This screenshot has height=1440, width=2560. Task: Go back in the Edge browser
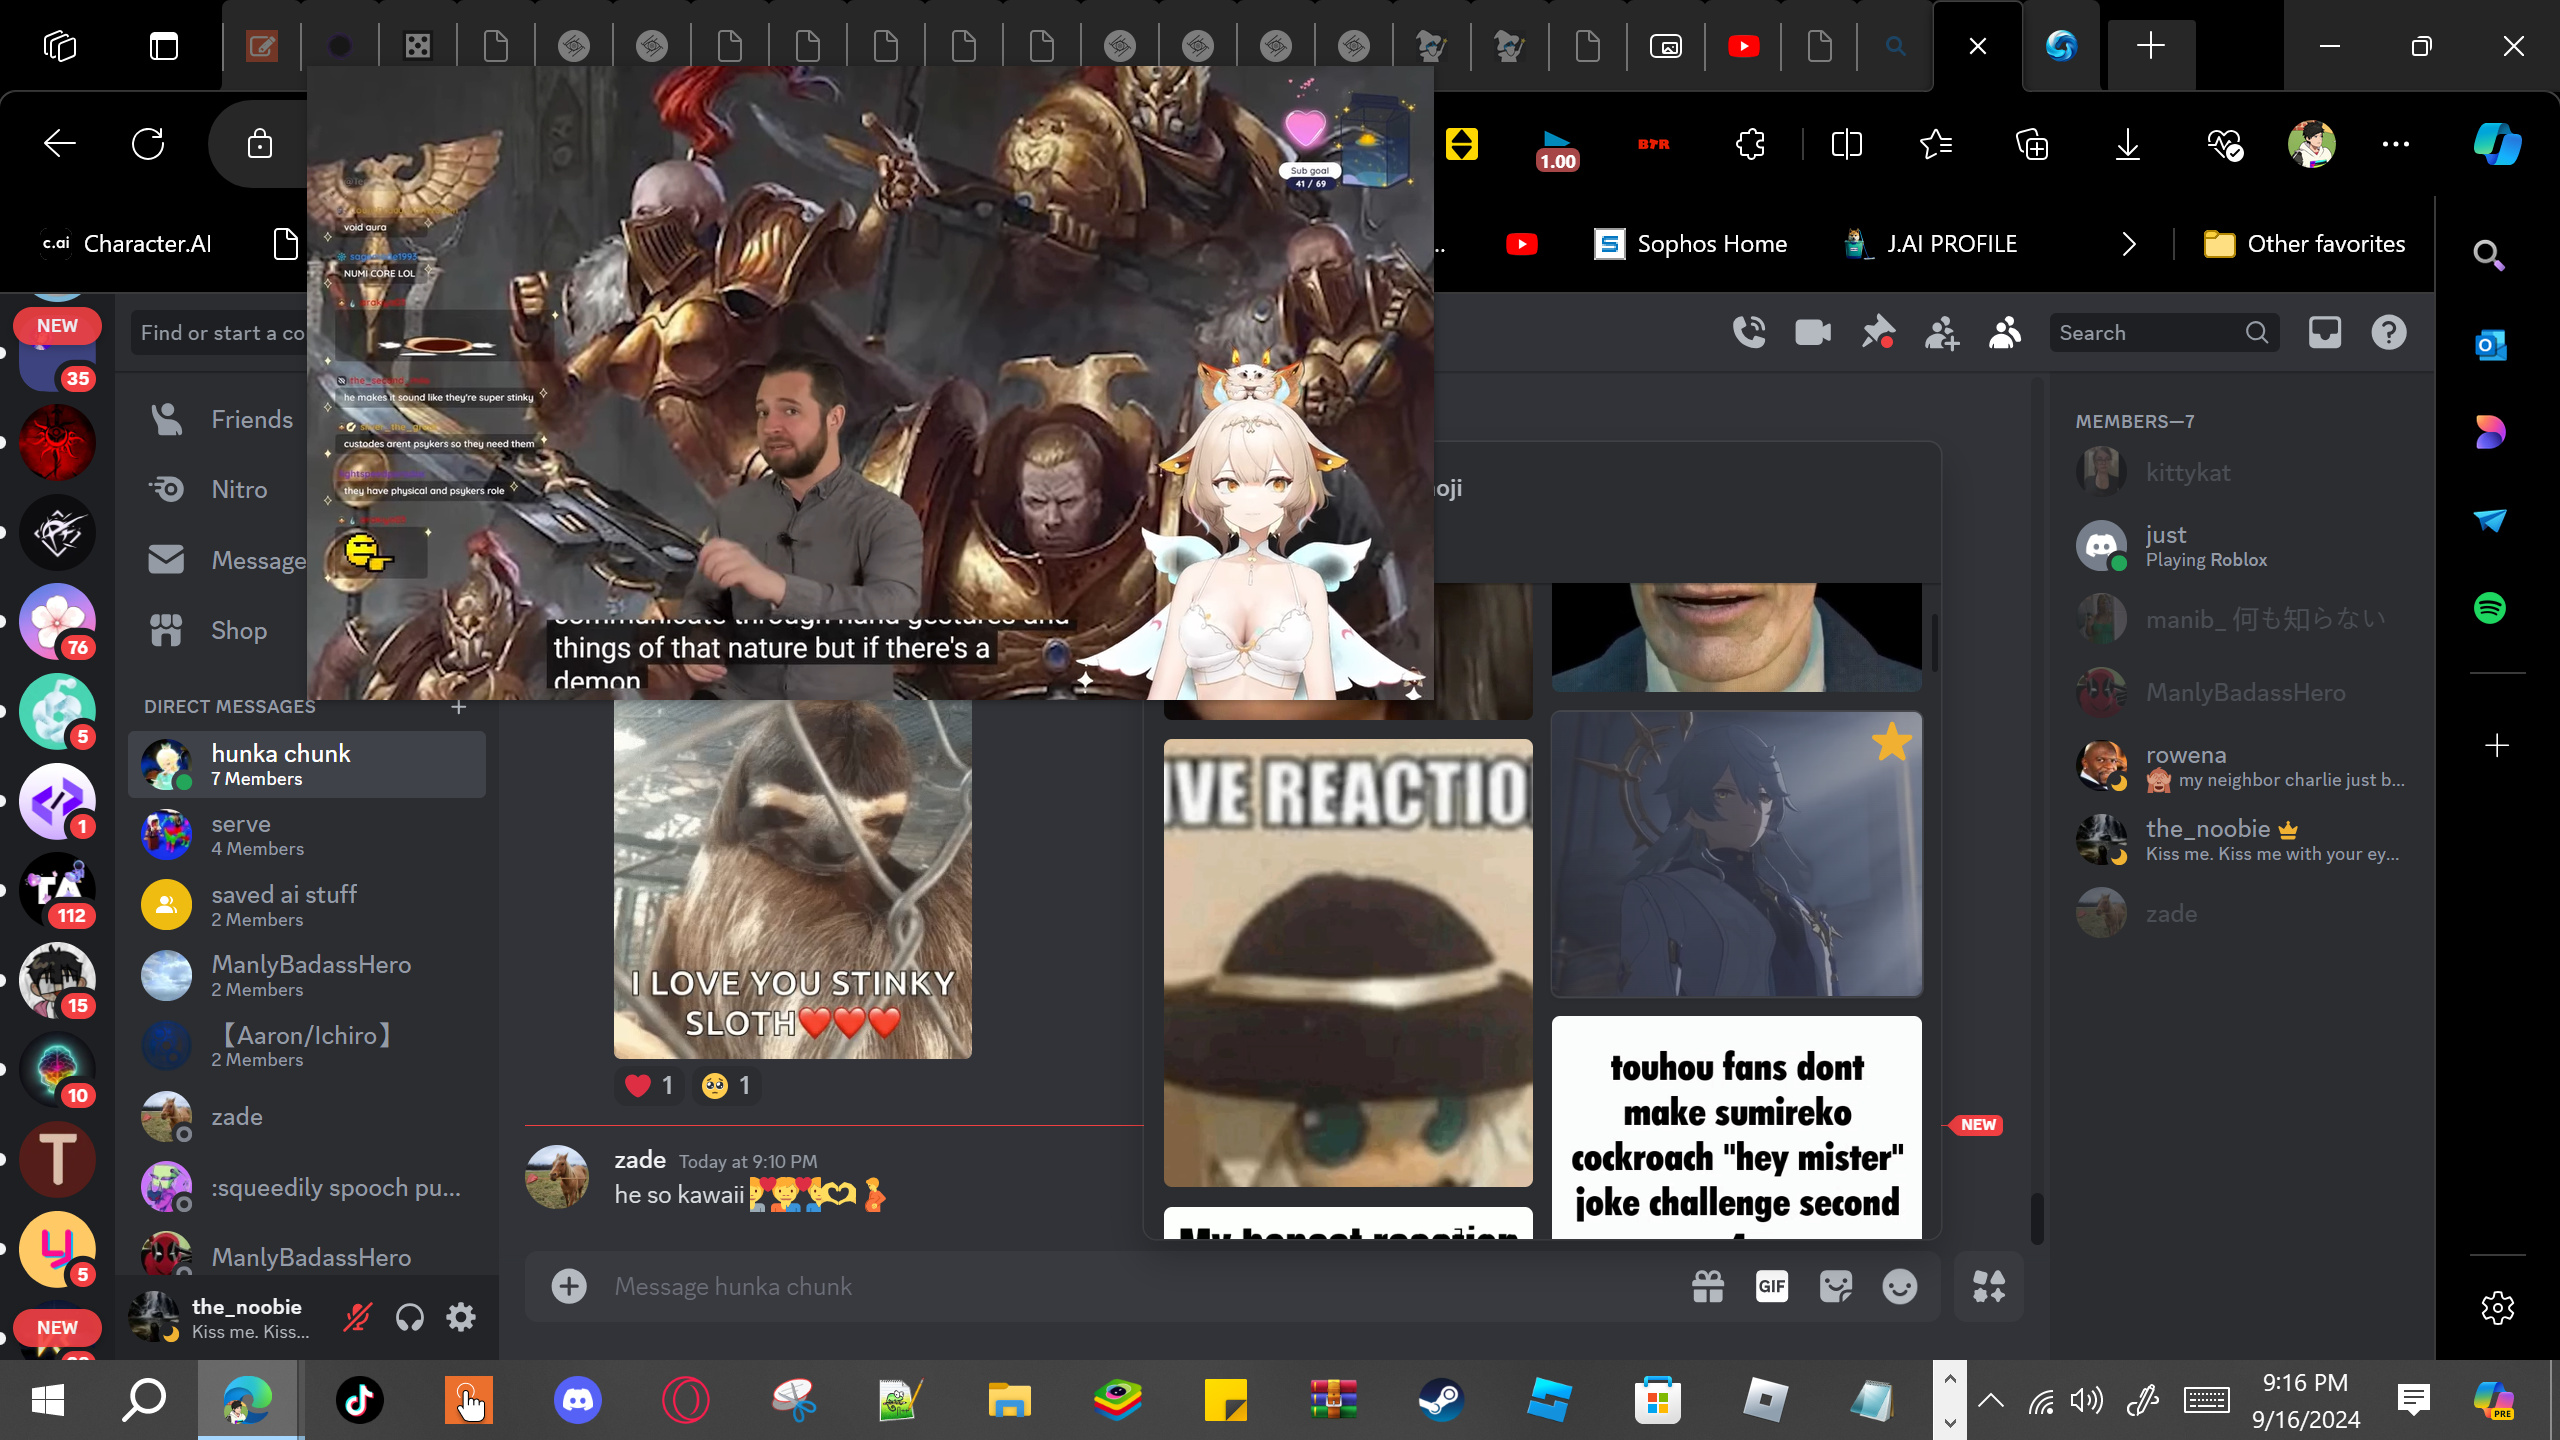60,144
